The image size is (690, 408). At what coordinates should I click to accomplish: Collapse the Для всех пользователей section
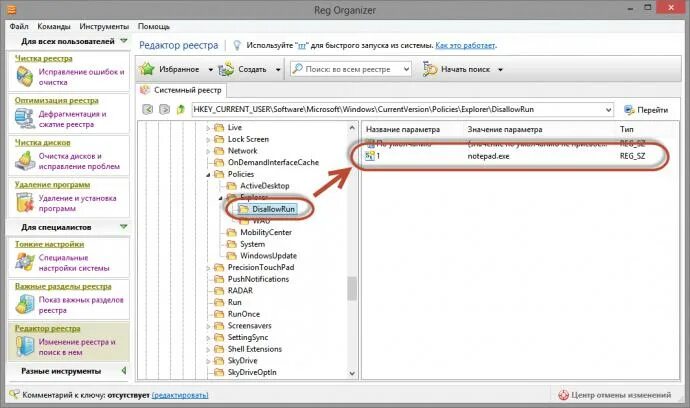pos(124,41)
